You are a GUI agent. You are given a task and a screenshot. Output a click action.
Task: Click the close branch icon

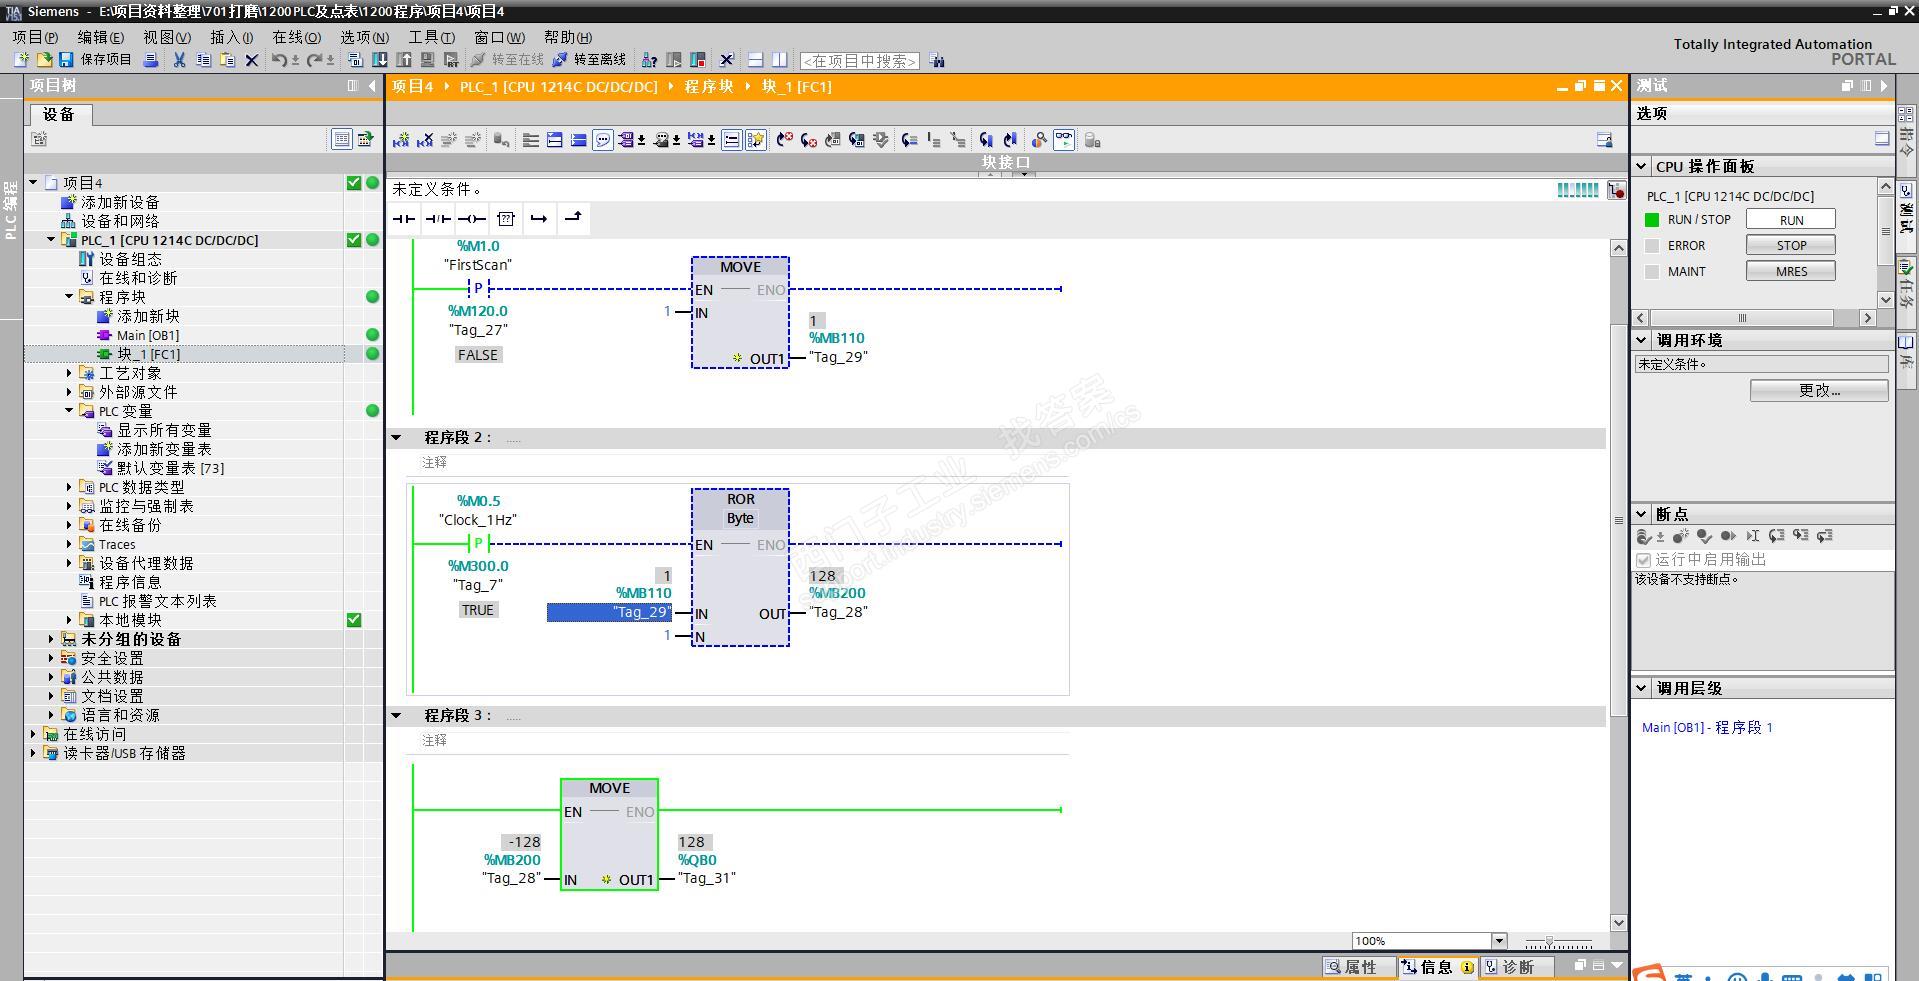tap(573, 218)
